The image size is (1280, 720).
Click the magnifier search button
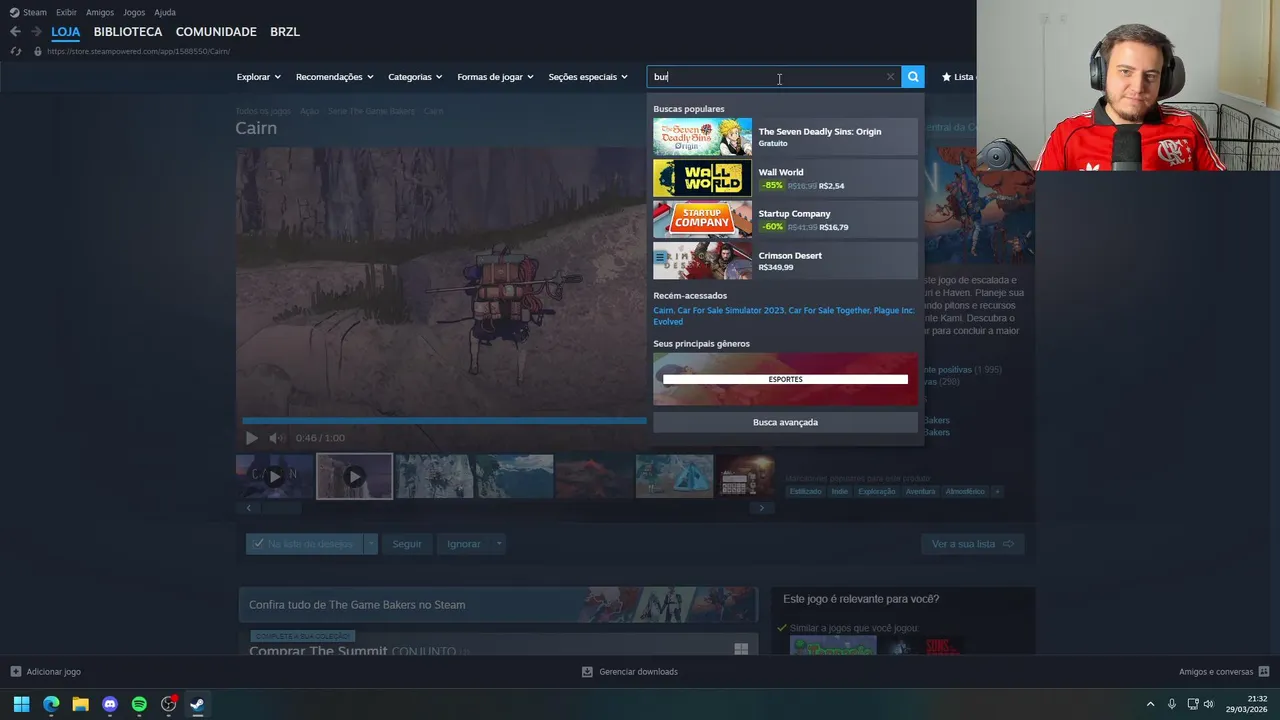(912, 77)
